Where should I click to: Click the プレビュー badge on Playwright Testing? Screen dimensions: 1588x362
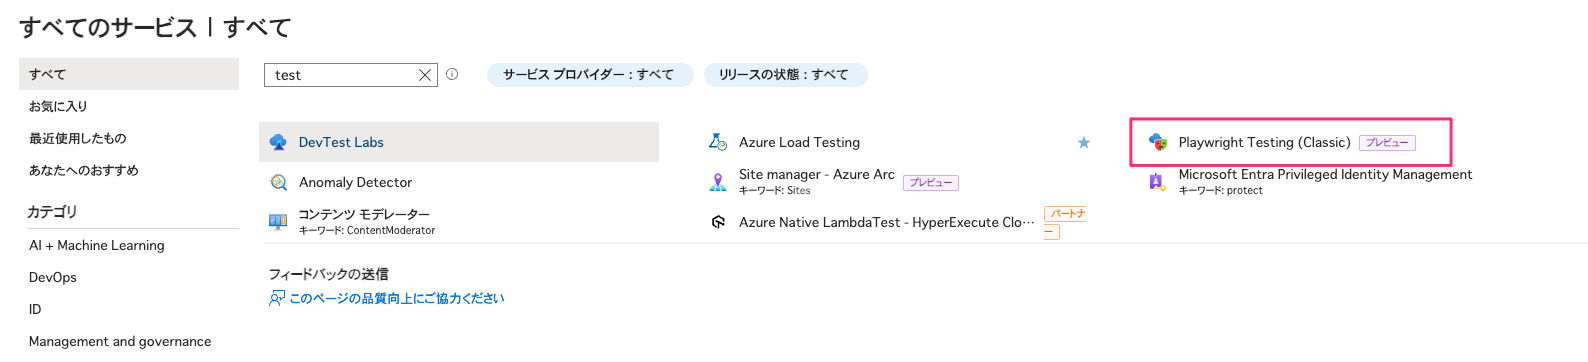pos(1387,143)
